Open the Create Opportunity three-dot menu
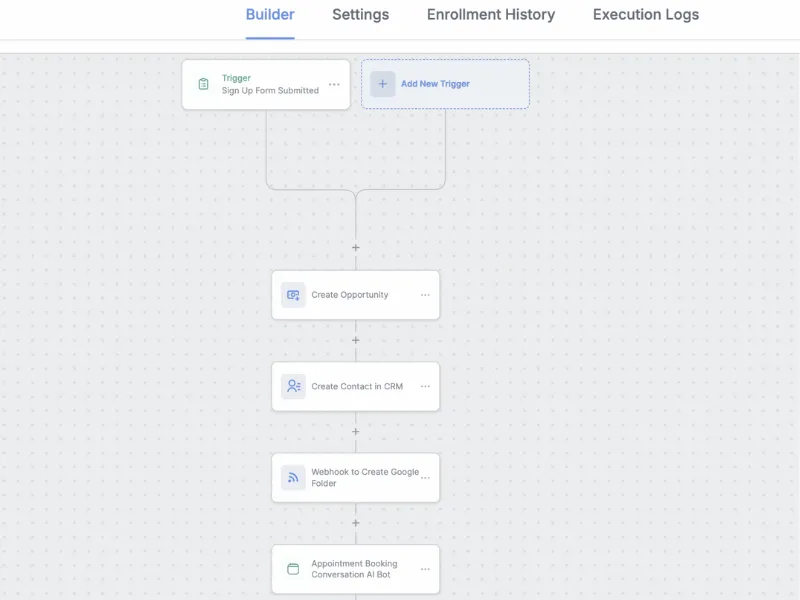 [425, 295]
